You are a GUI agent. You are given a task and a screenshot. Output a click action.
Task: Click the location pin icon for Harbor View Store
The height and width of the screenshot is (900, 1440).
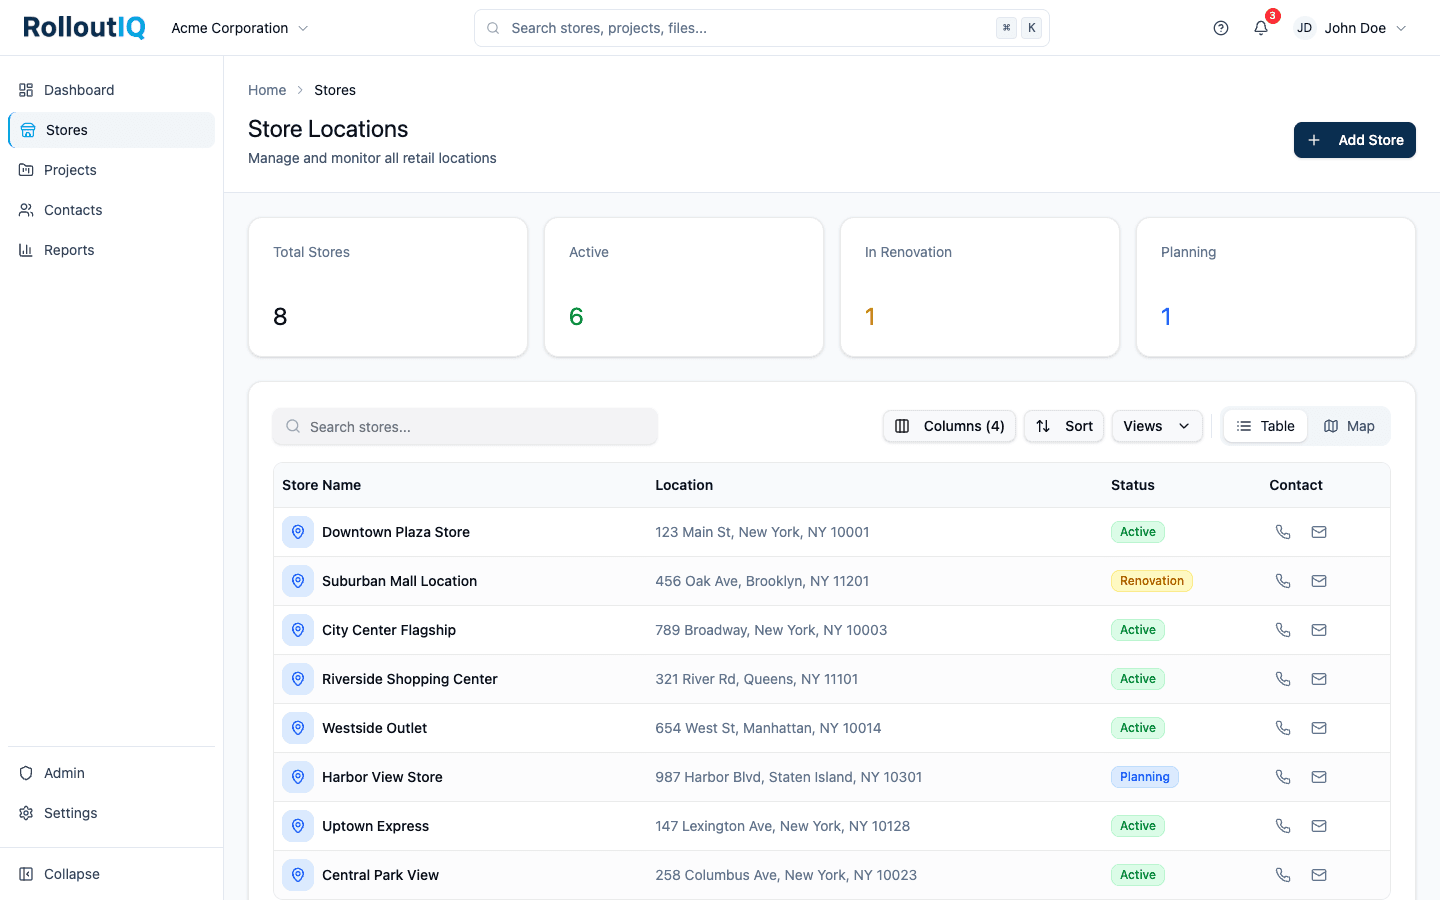298,777
